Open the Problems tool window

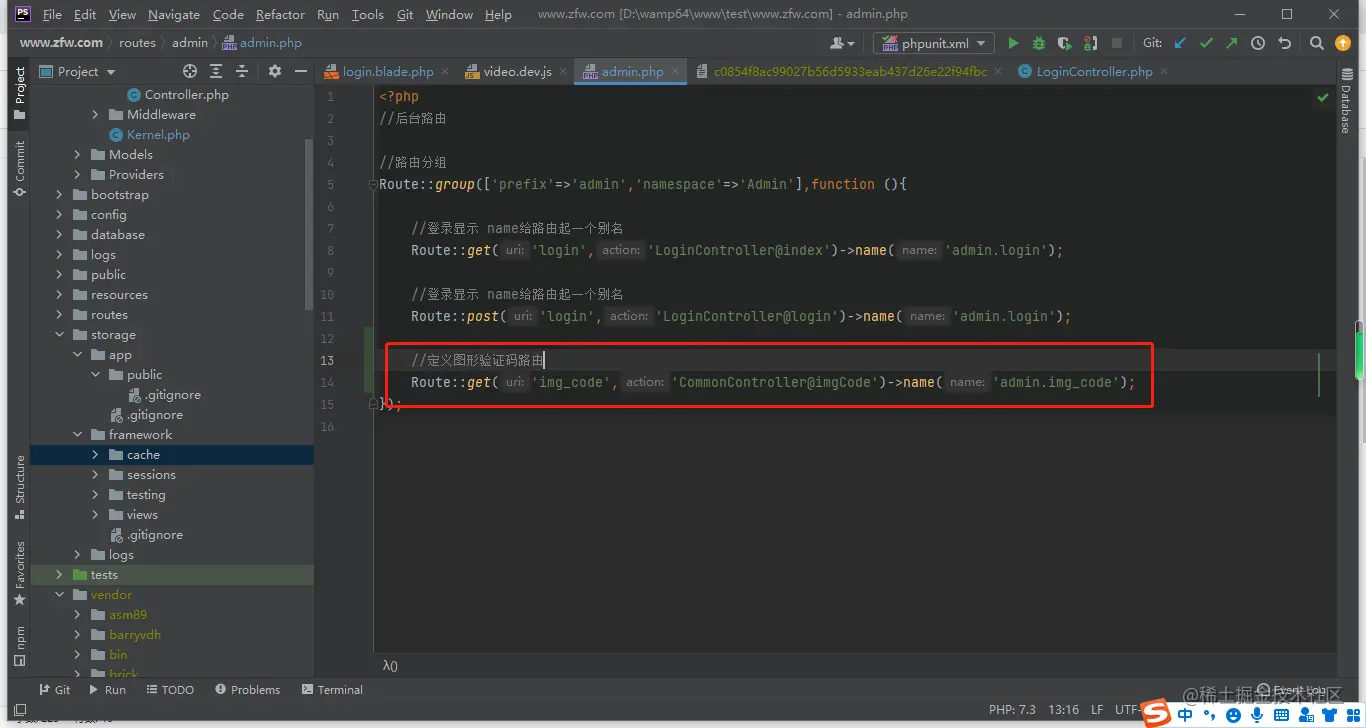tap(247, 690)
